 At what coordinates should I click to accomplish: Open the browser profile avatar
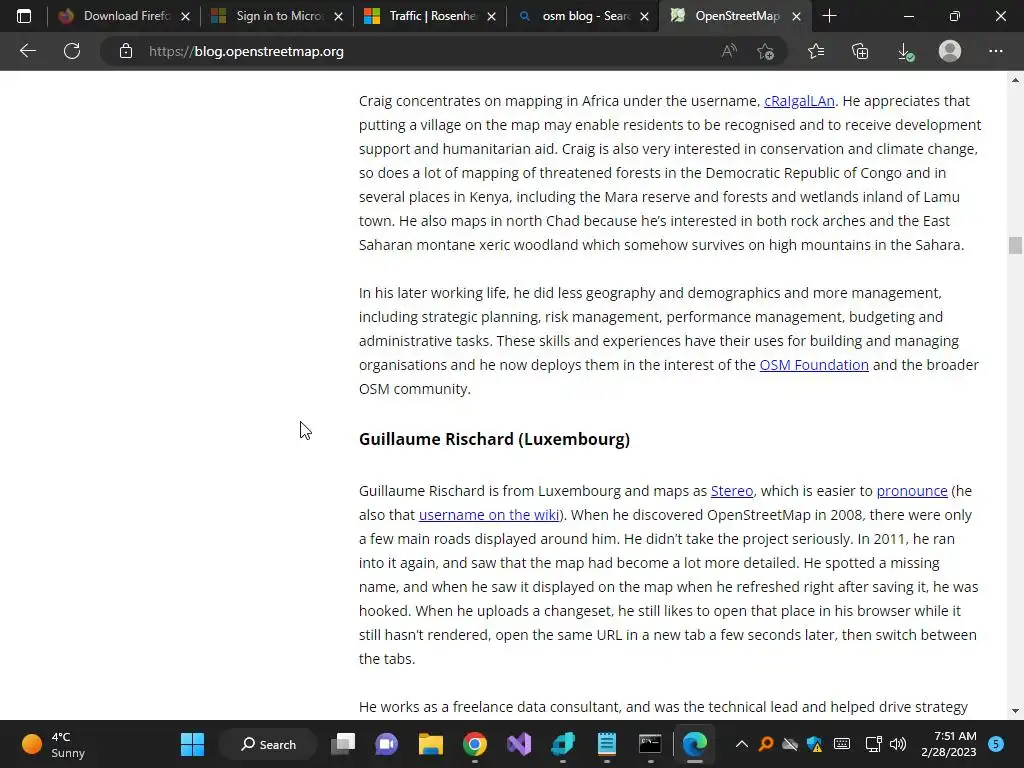pos(950,51)
